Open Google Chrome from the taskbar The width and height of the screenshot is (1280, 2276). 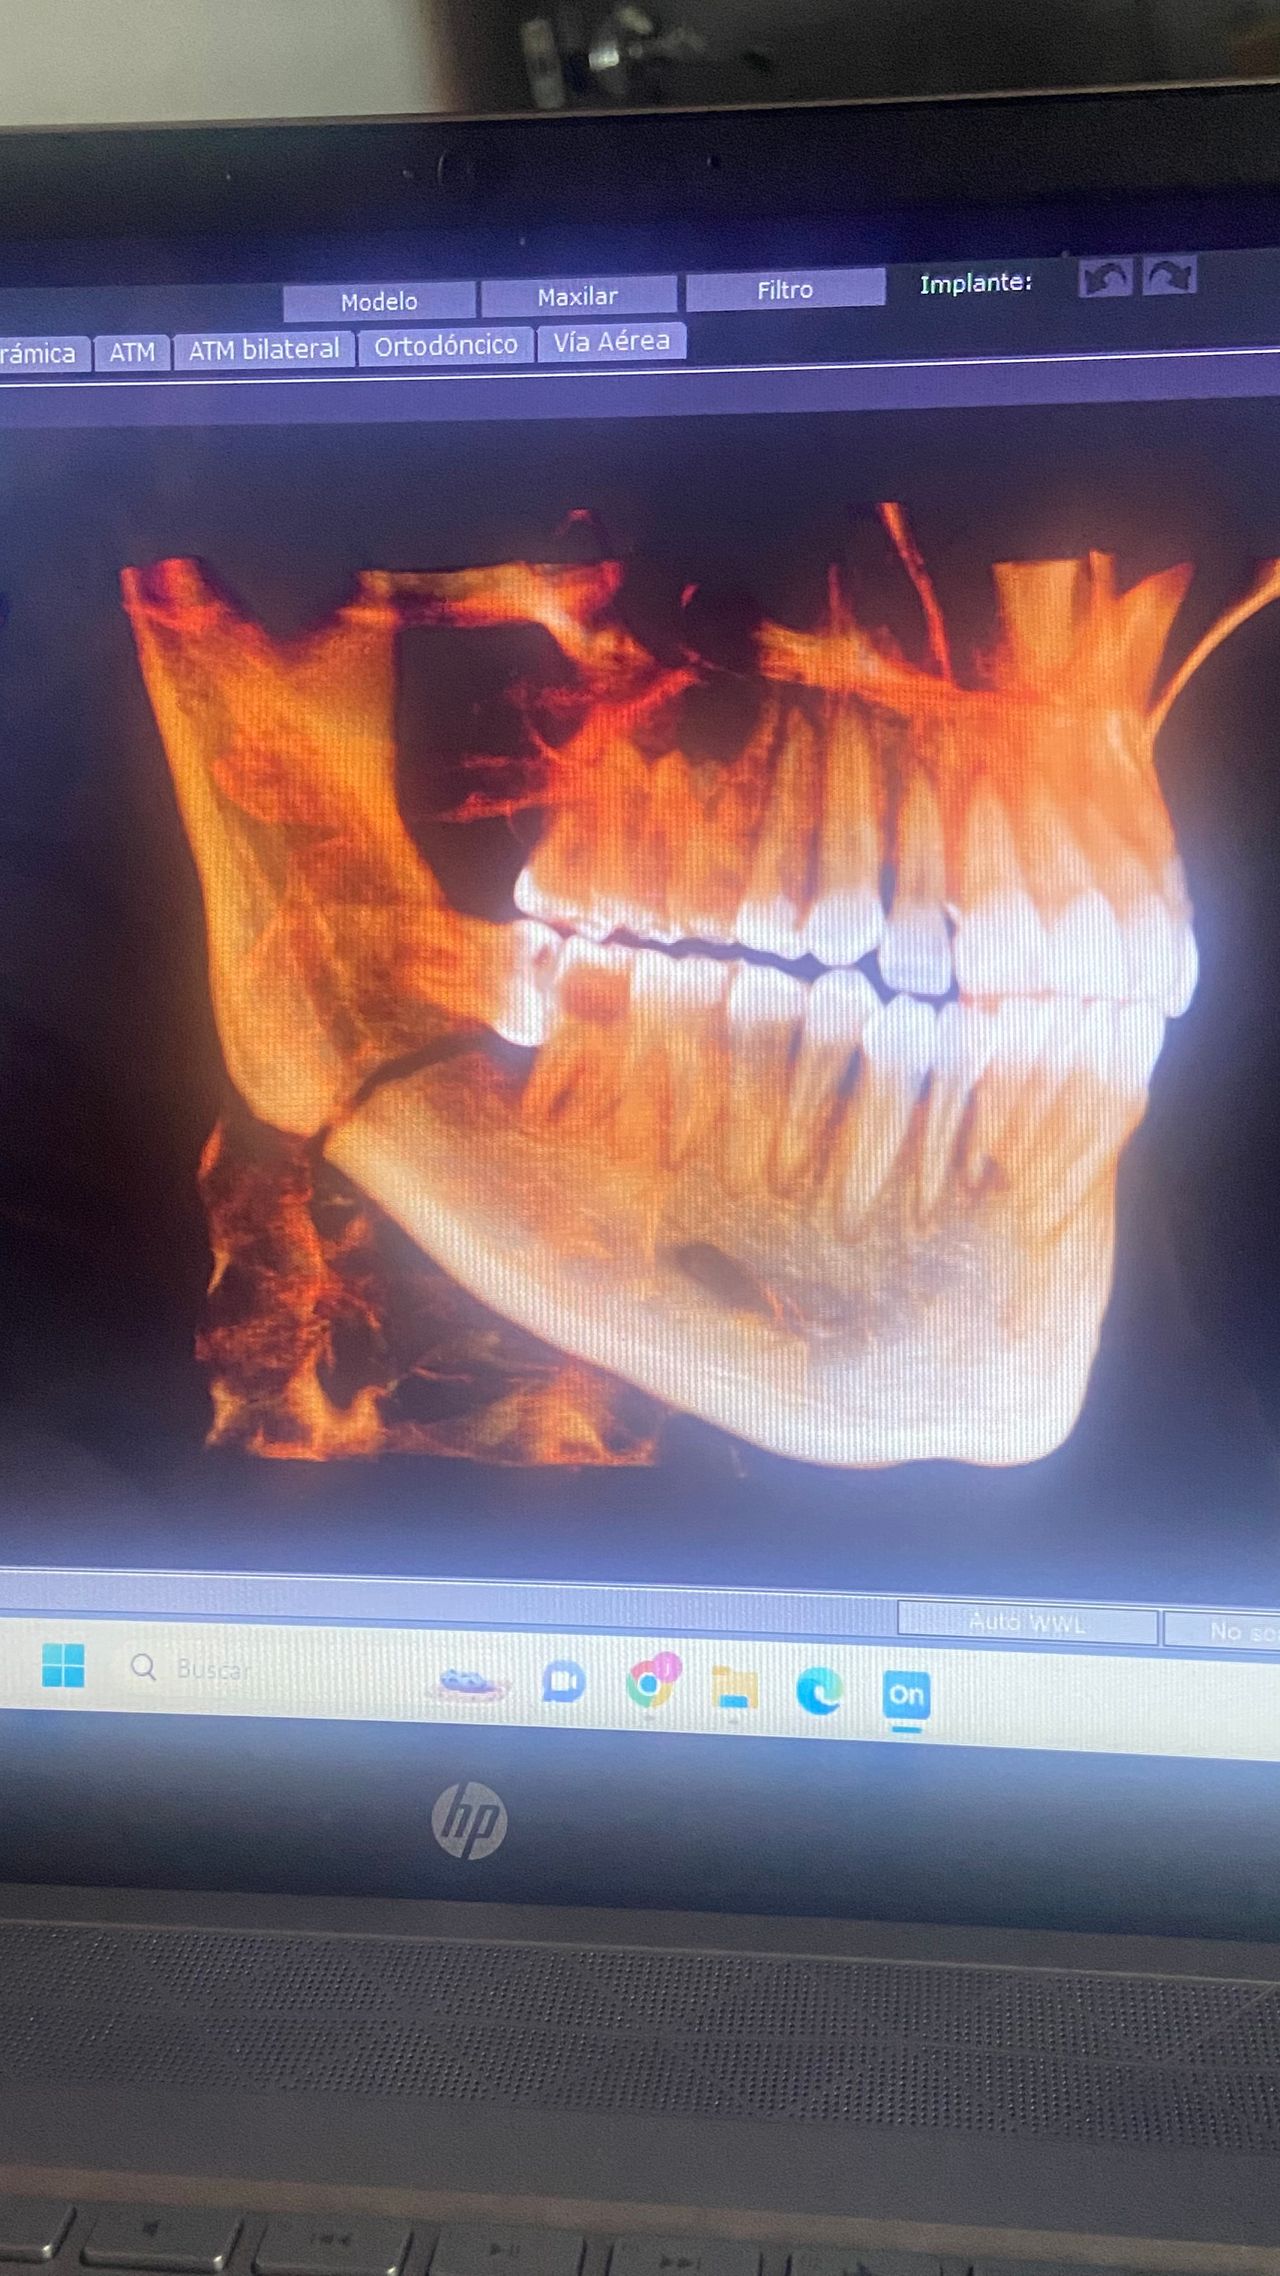pos(651,1683)
